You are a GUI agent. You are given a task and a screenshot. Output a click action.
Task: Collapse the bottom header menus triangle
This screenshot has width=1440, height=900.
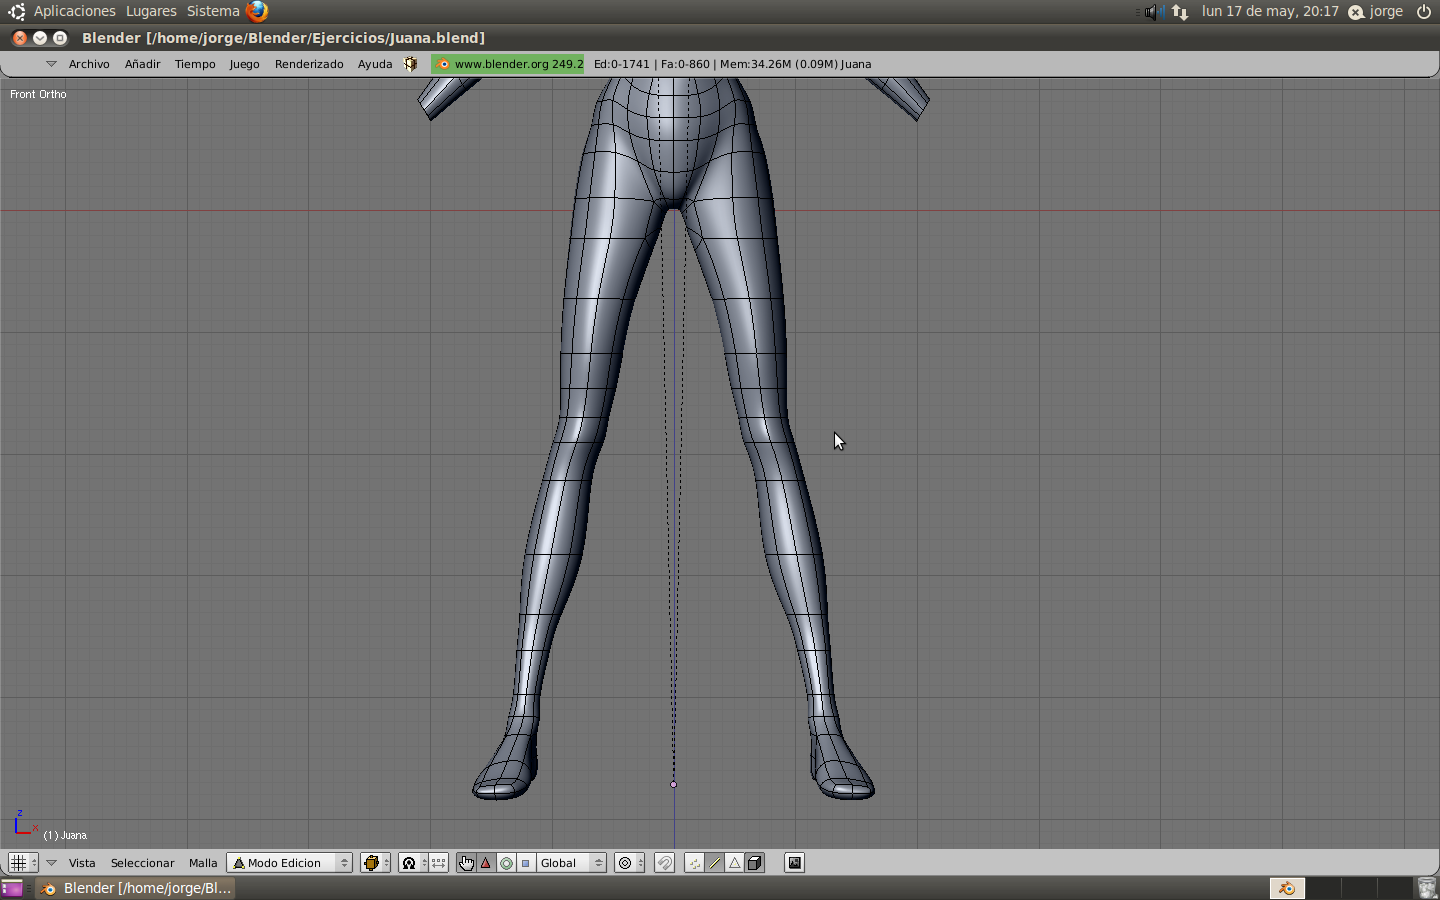pyautogui.click(x=51, y=863)
